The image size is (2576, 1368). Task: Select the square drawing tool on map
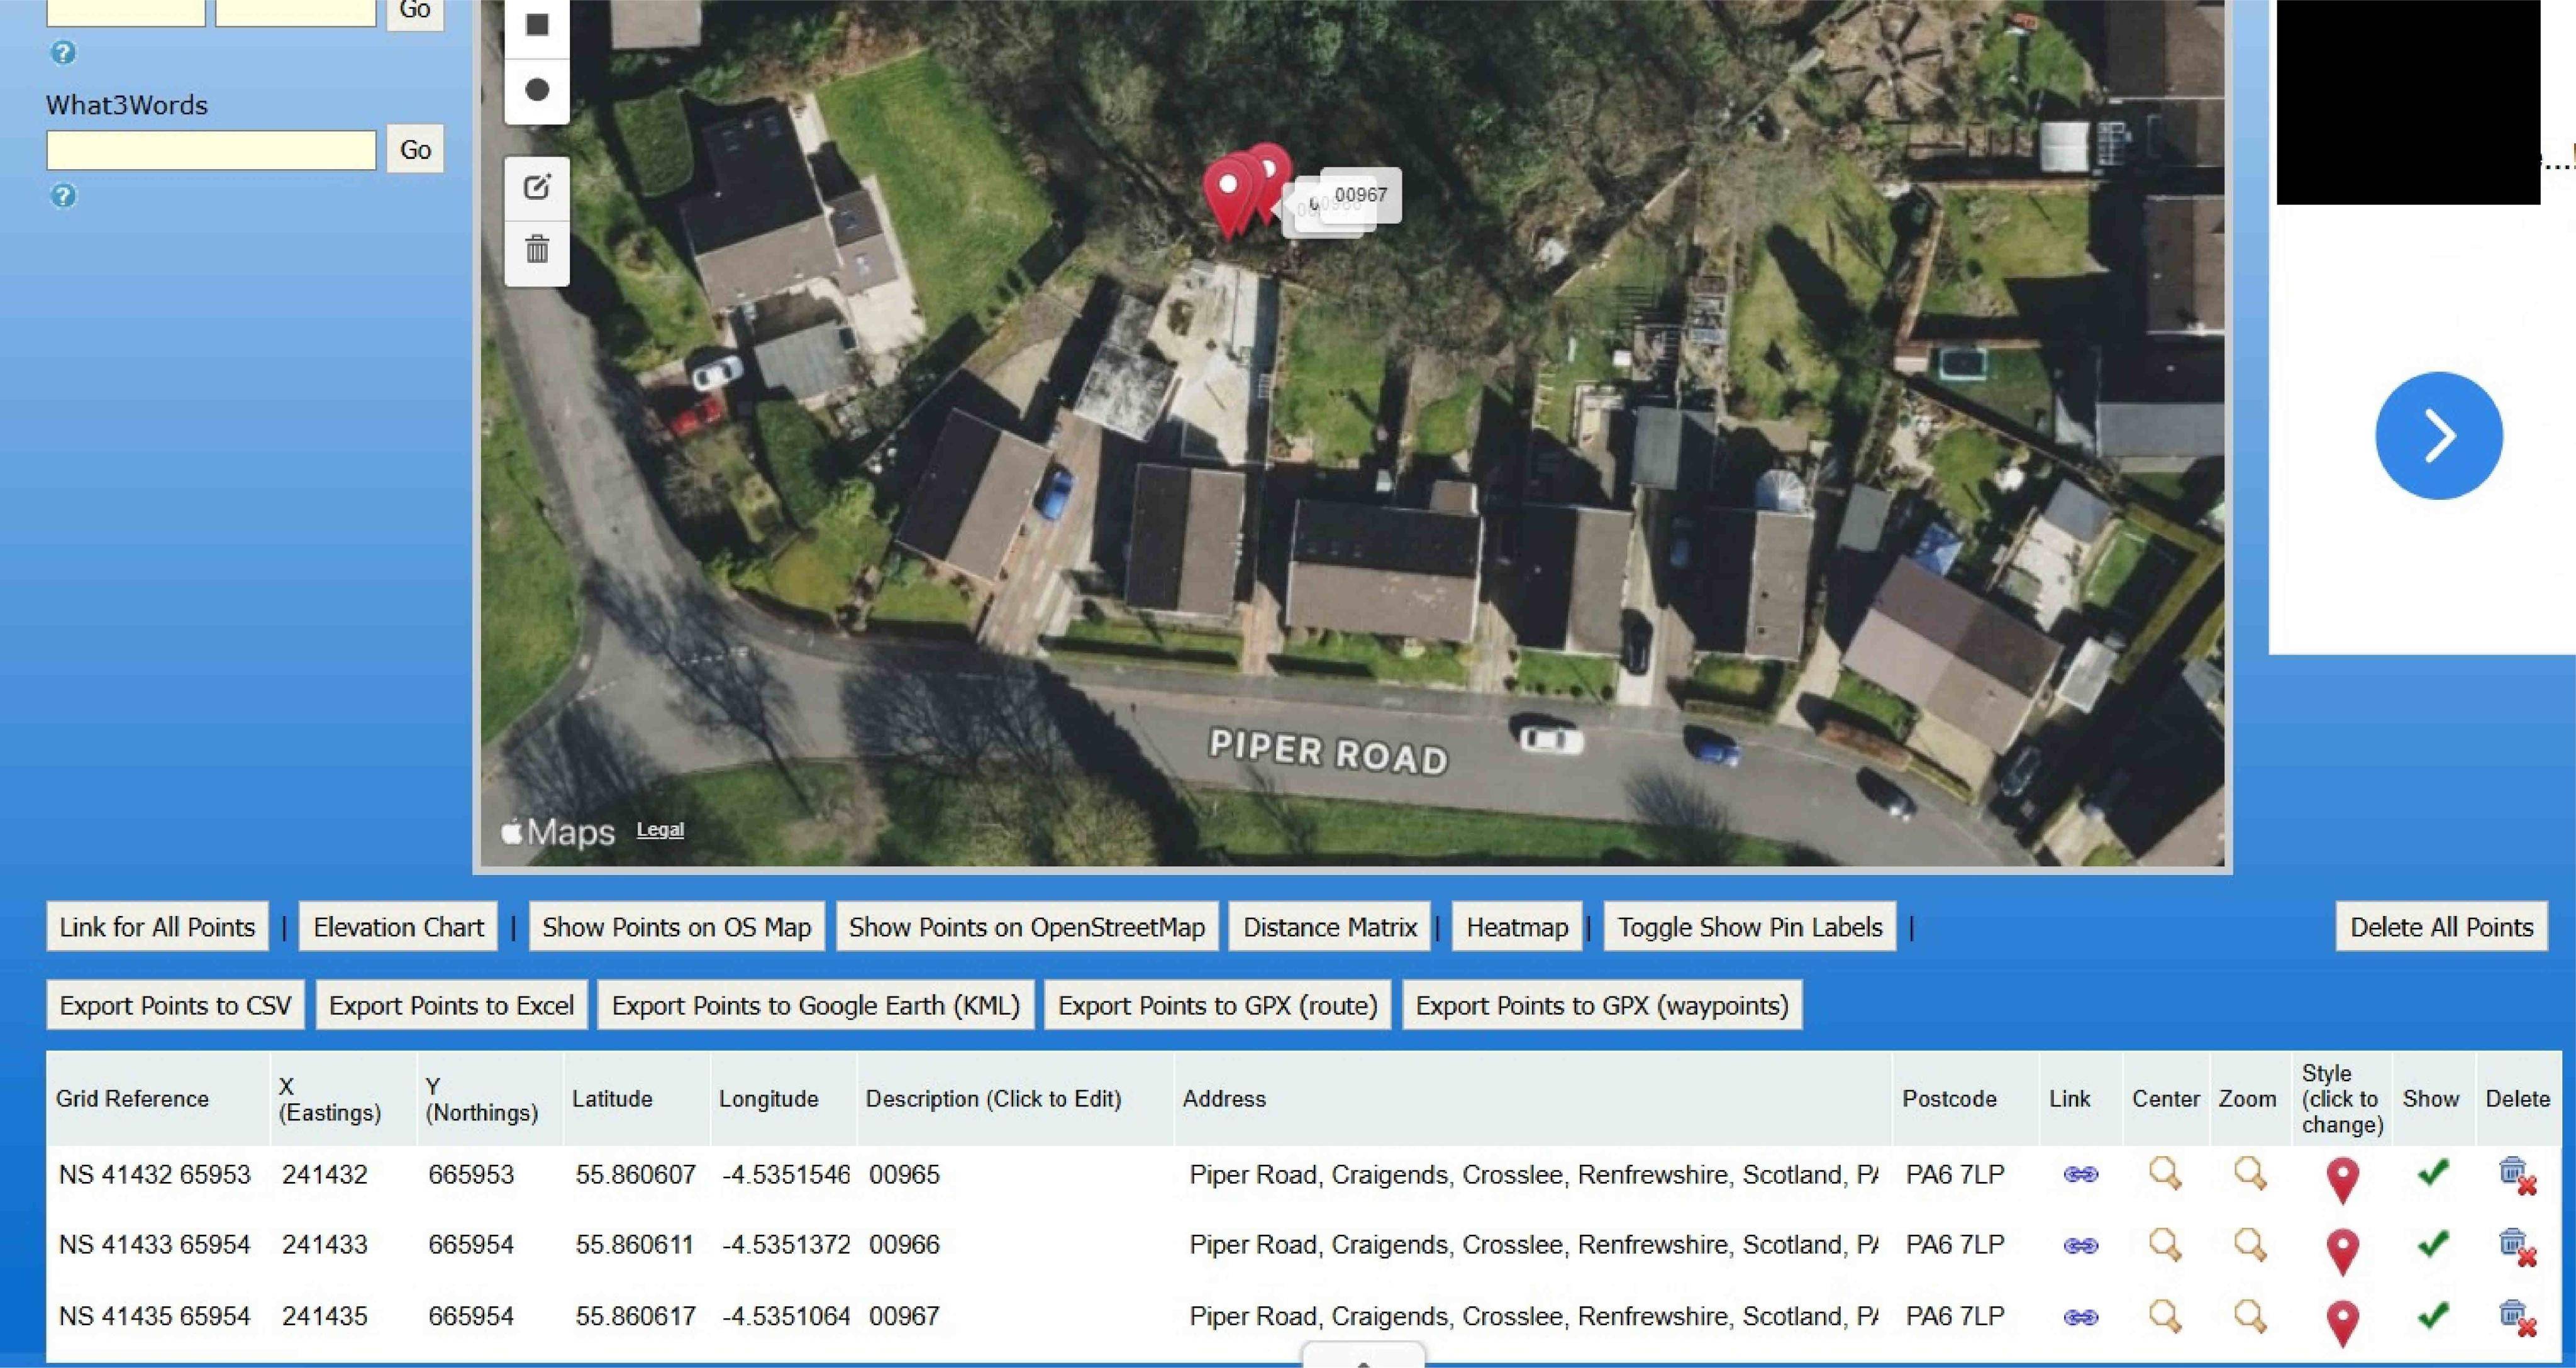(537, 25)
